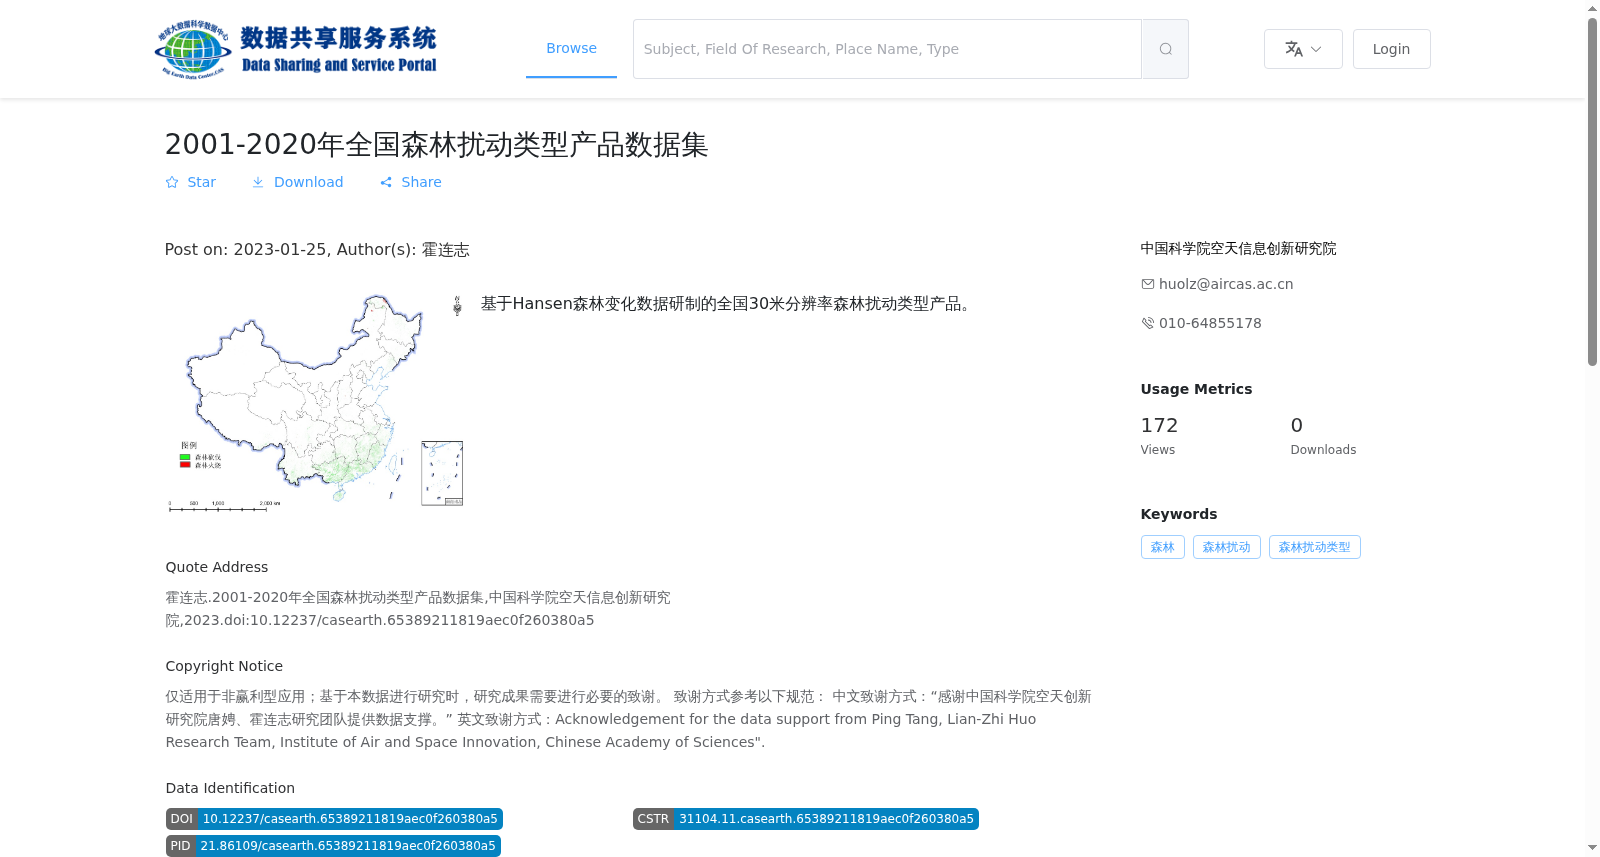Click the author name 霍连志
The height and width of the screenshot is (857, 1600).
click(x=445, y=250)
